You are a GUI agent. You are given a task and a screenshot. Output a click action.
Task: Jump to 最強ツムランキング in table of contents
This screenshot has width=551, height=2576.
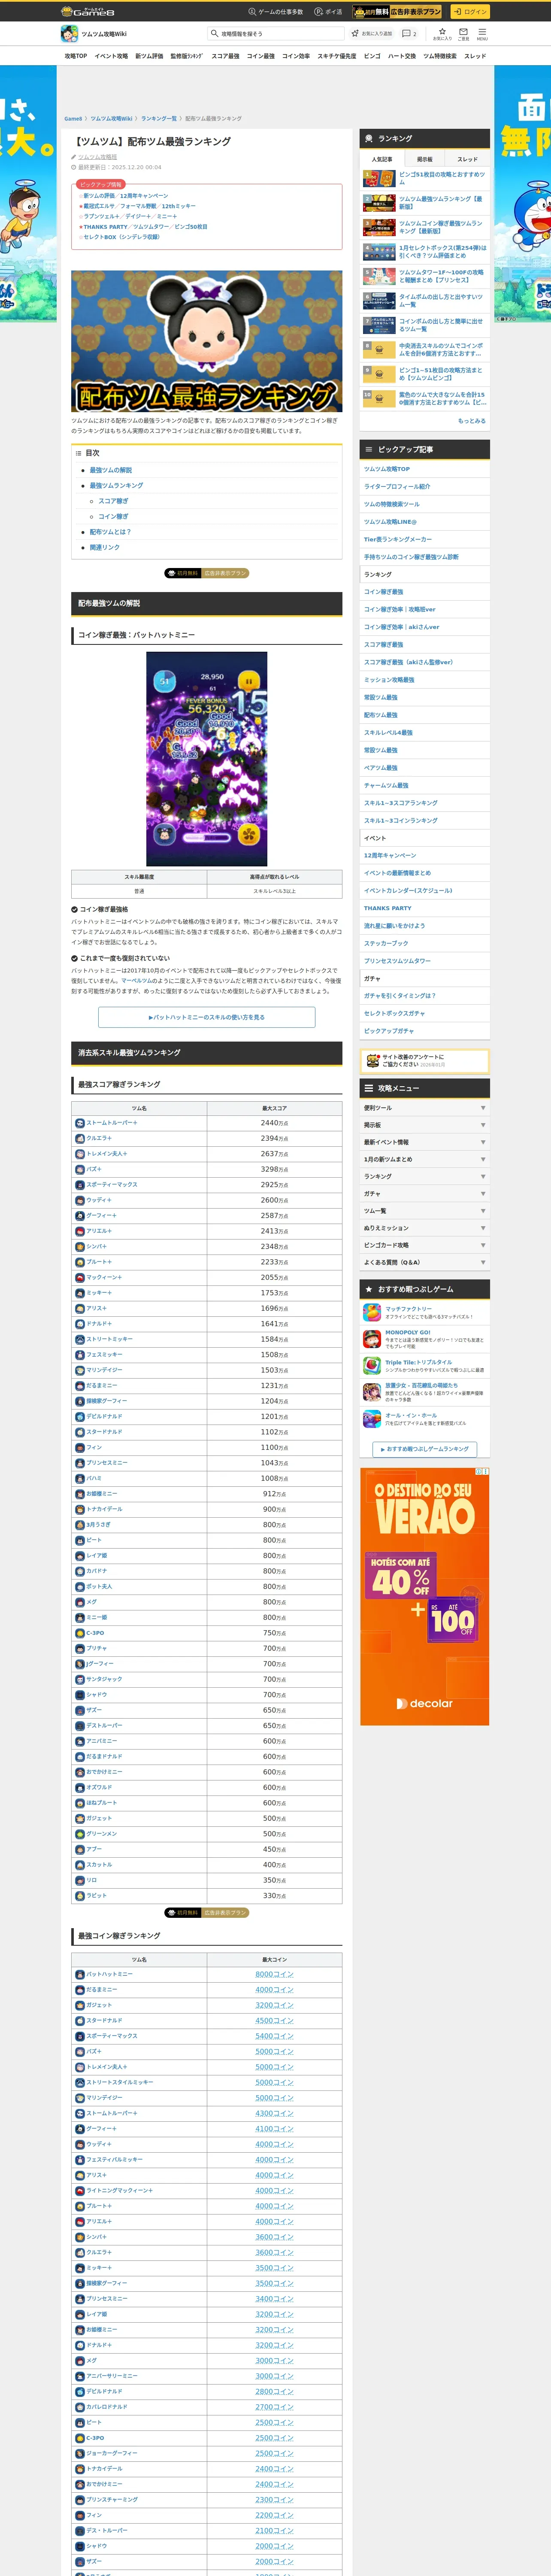click(116, 485)
